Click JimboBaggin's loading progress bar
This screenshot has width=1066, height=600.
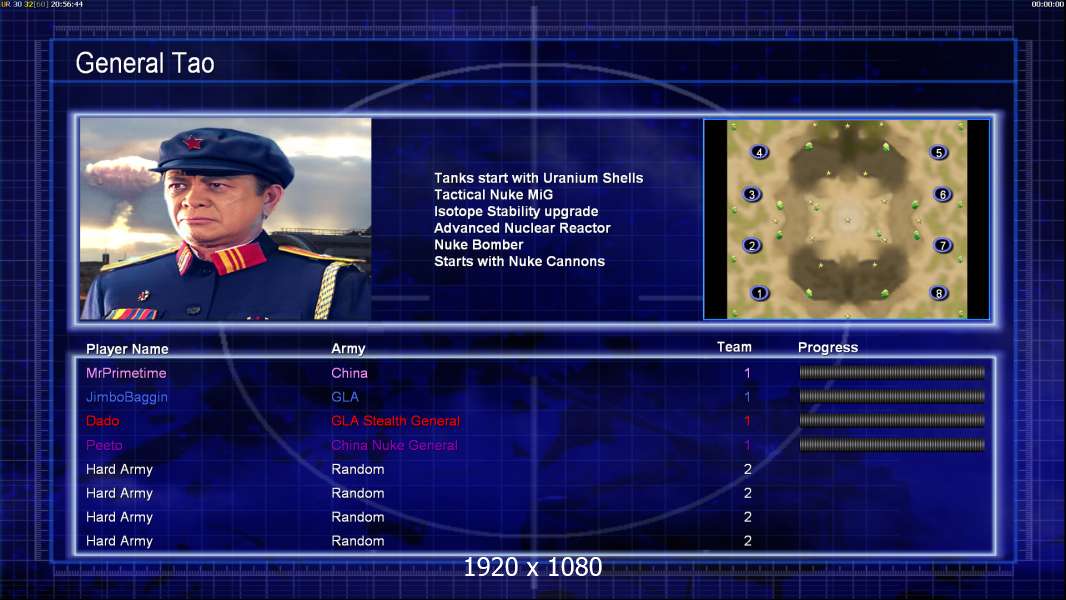(x=892, y=396)
